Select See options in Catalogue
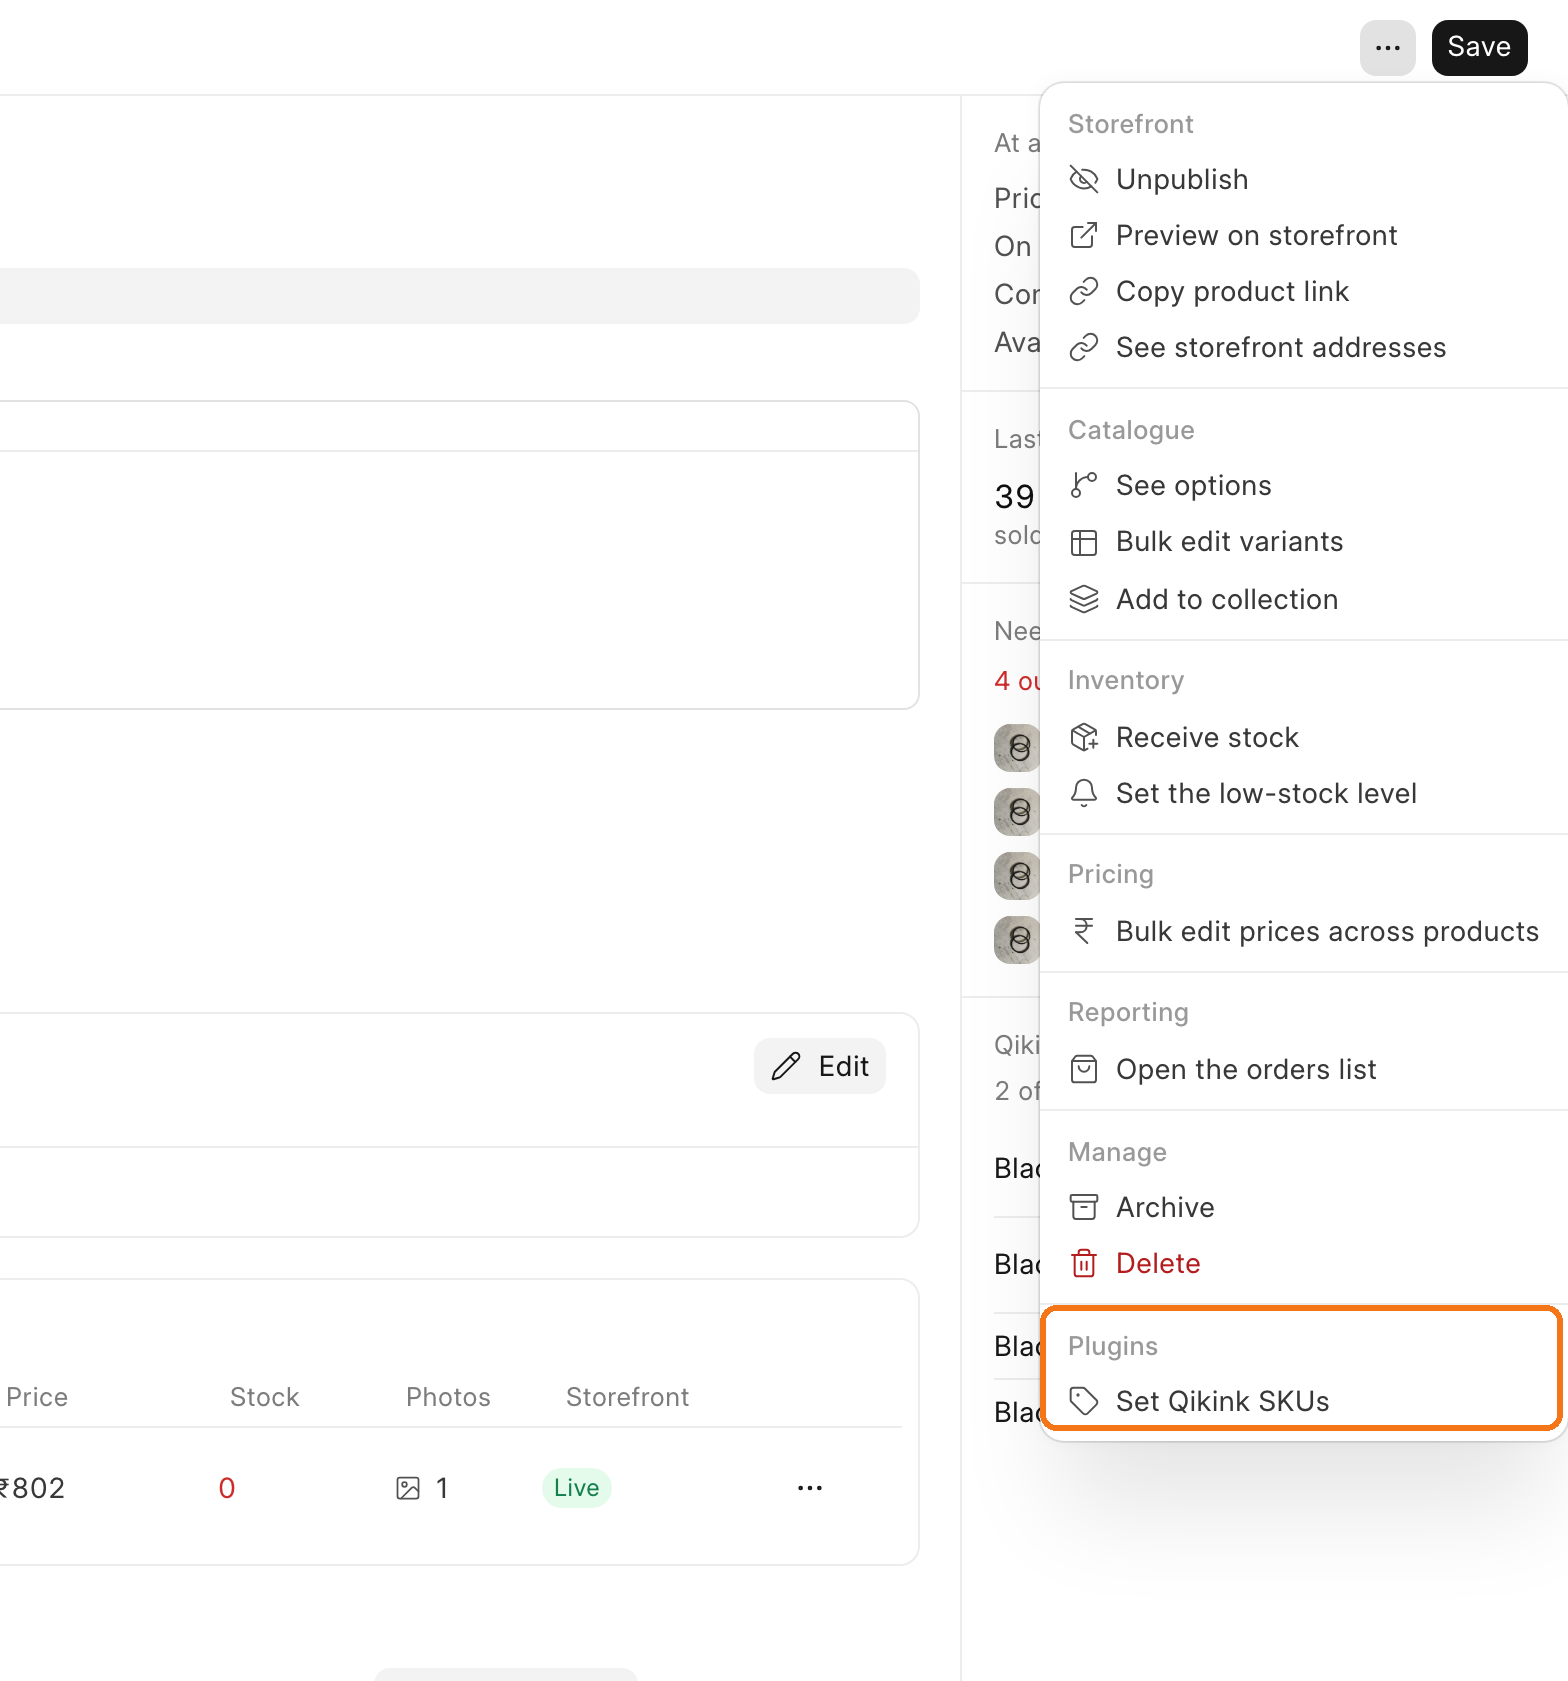 1304,485
